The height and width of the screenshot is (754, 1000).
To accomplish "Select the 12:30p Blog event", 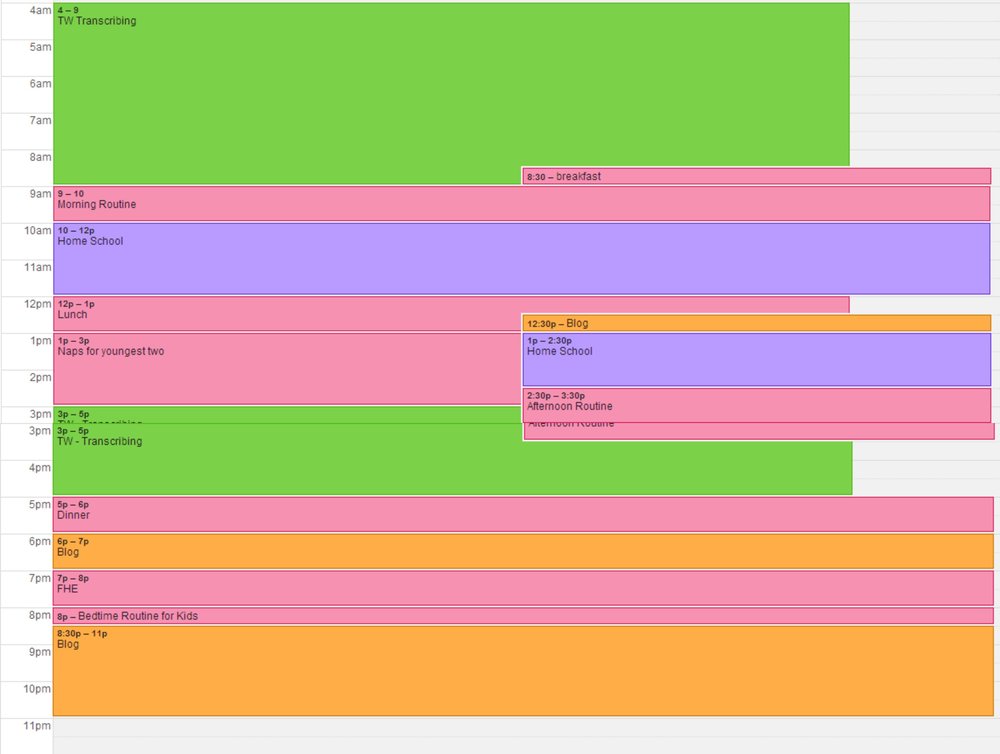I will [756, 323].
